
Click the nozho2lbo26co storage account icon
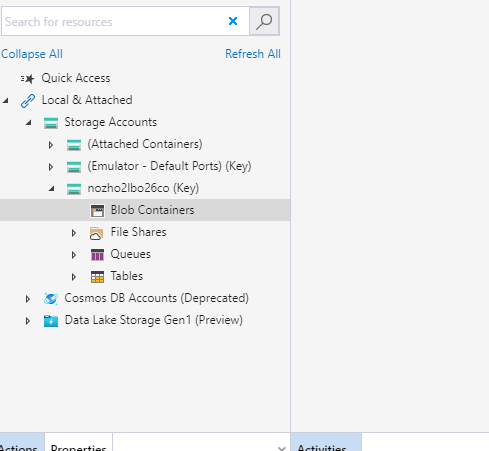coord(74,189)
